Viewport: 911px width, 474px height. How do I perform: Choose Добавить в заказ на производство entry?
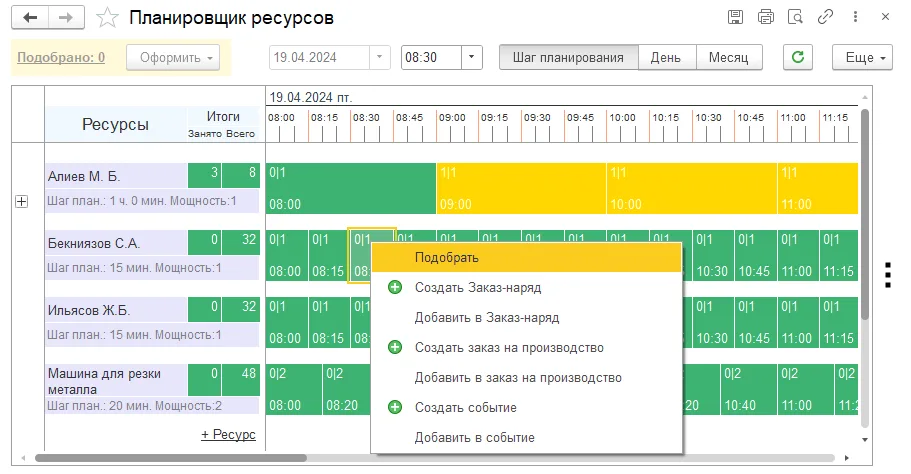[x=526, y=378]
